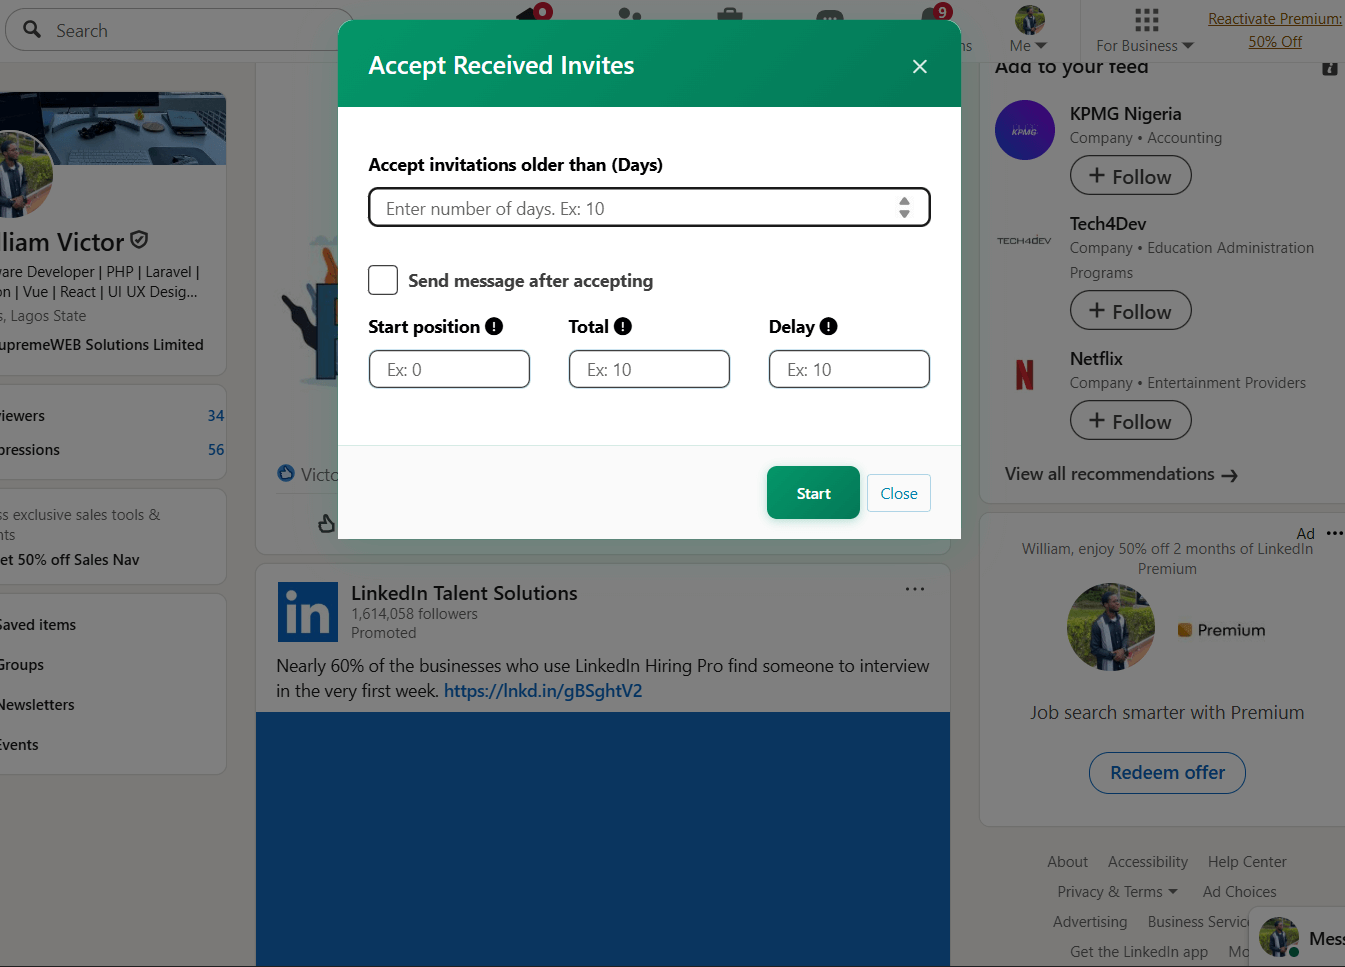1345x967 pixels.
Task: Open Groups in left sidebar
Action: (x=22, y=665)
